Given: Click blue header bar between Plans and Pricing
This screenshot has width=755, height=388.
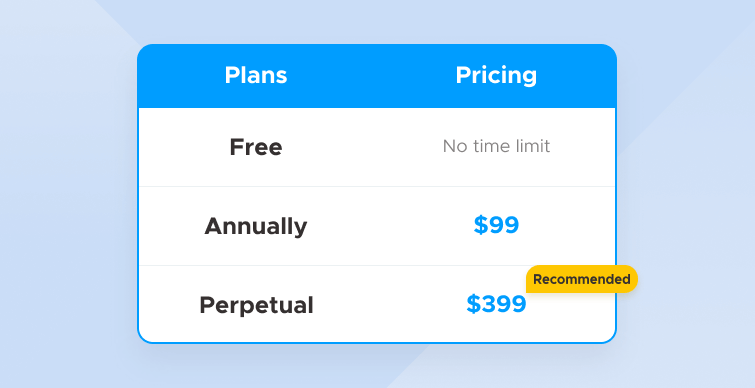Looking at the screenshot, I should click(376, 76).
